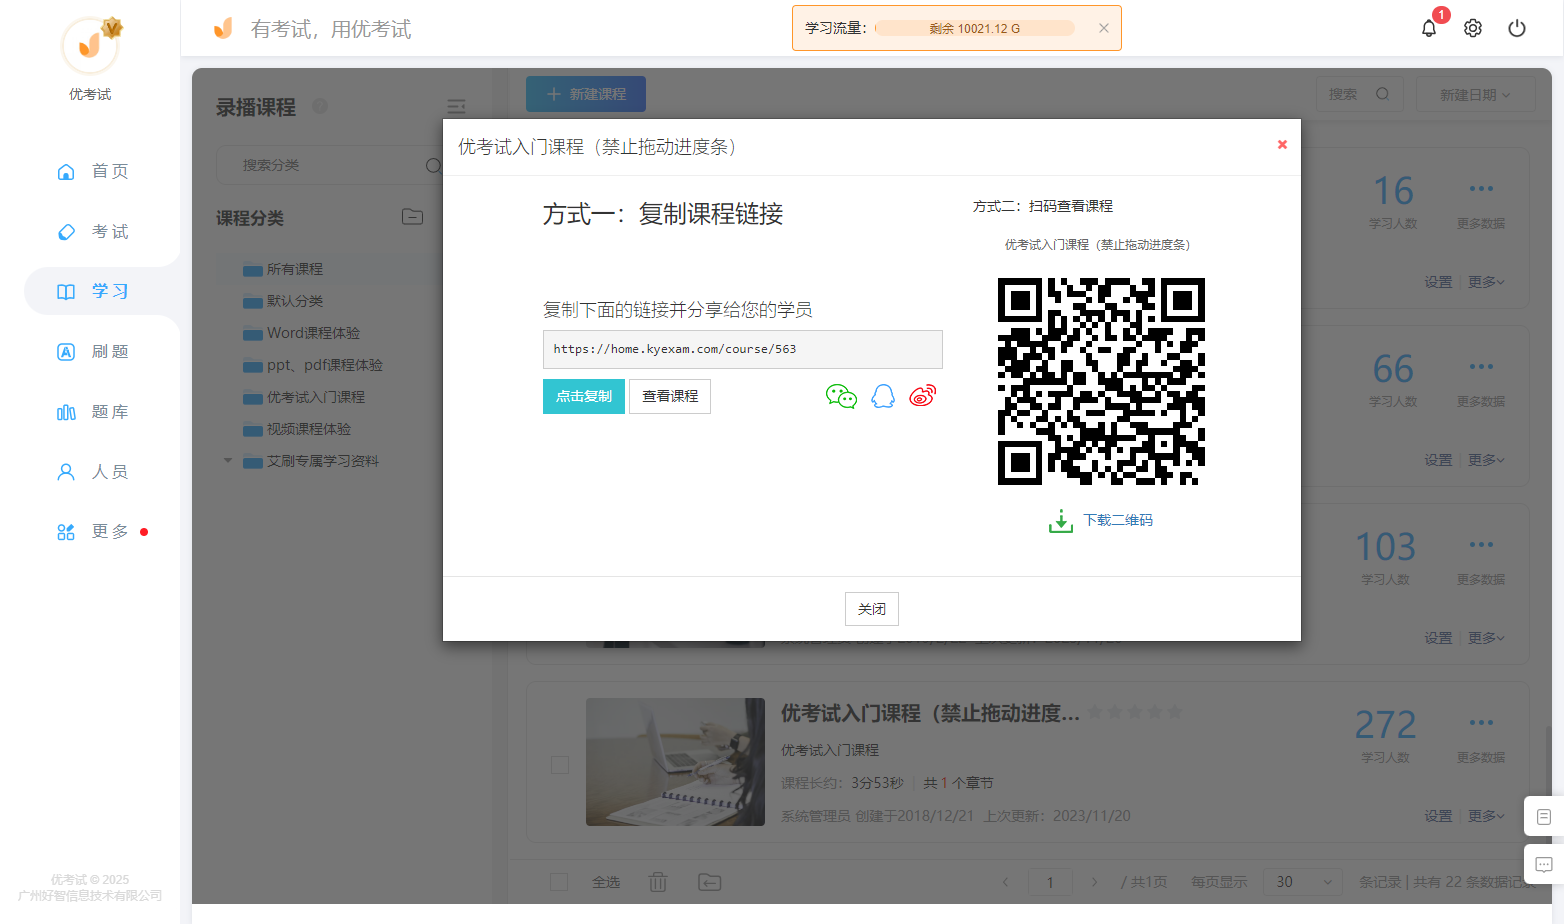1564x924 pixels.
Task: Expand 更多 on the 272-learner course
Action: coord(1486,816)
